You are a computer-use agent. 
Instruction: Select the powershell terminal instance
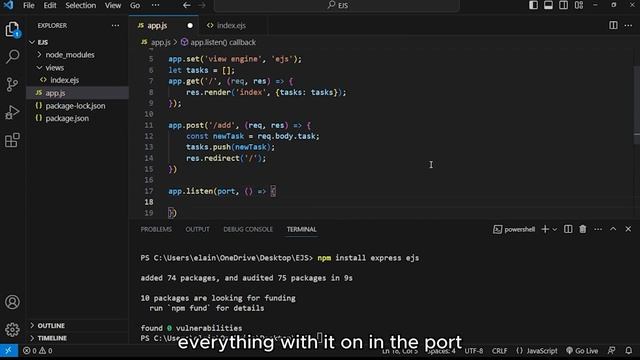pyautogui.click(x=514, y=229)
